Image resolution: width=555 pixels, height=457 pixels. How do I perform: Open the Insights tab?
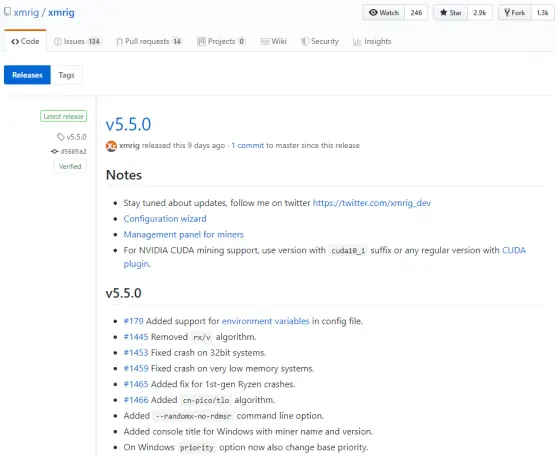(372, 41)
